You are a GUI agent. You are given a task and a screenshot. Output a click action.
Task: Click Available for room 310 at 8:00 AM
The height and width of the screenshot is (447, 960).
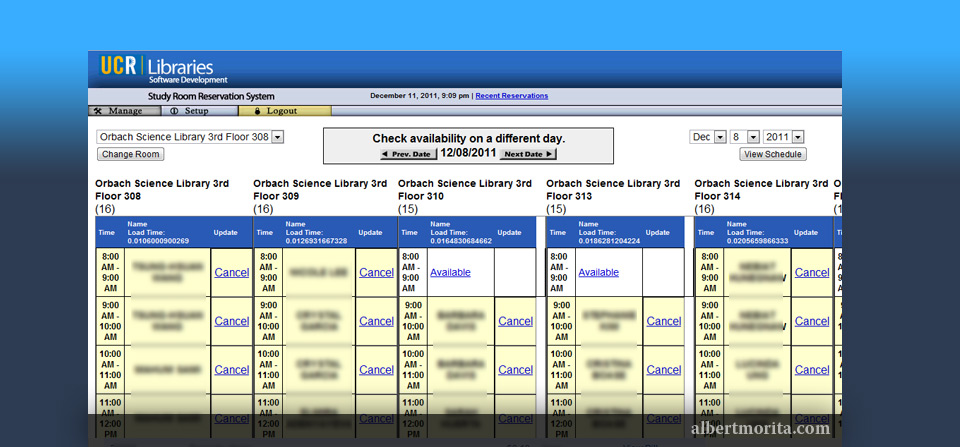pyautogui.click(x=450, y=272)
